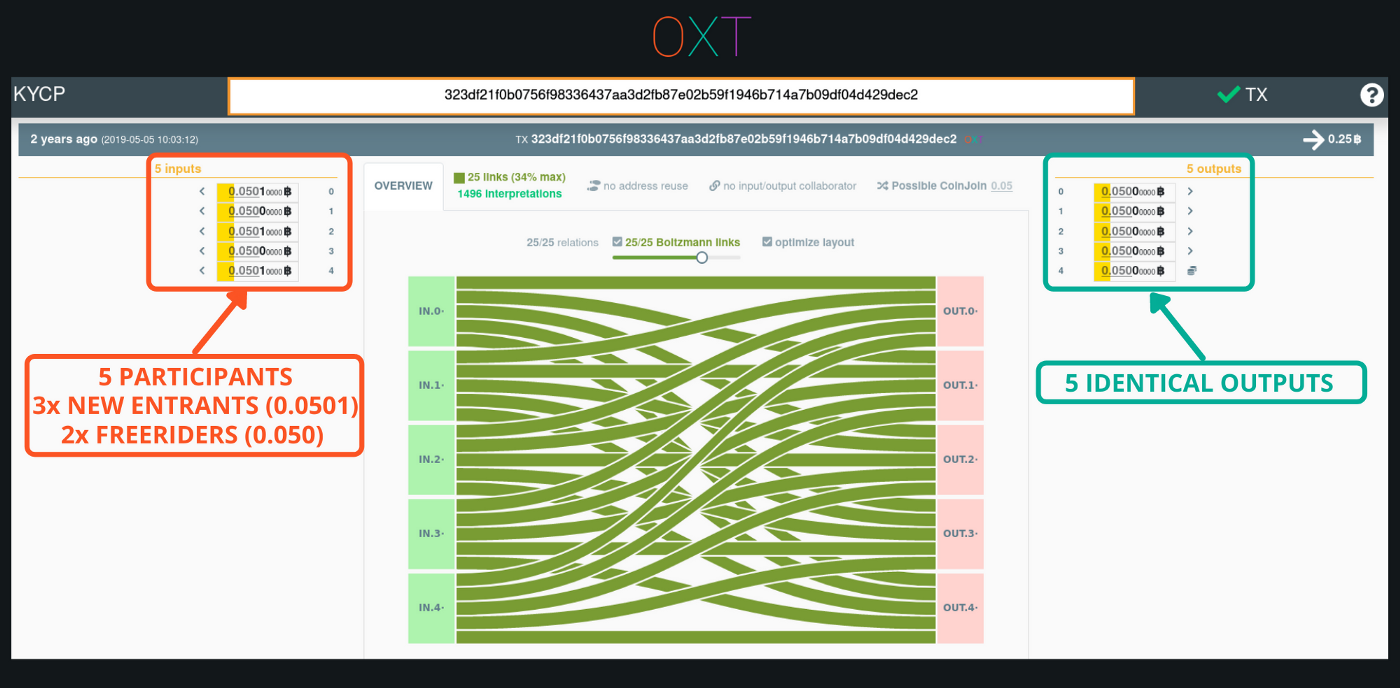Click input 4 amount 0.0501

(x=259, y=271)
